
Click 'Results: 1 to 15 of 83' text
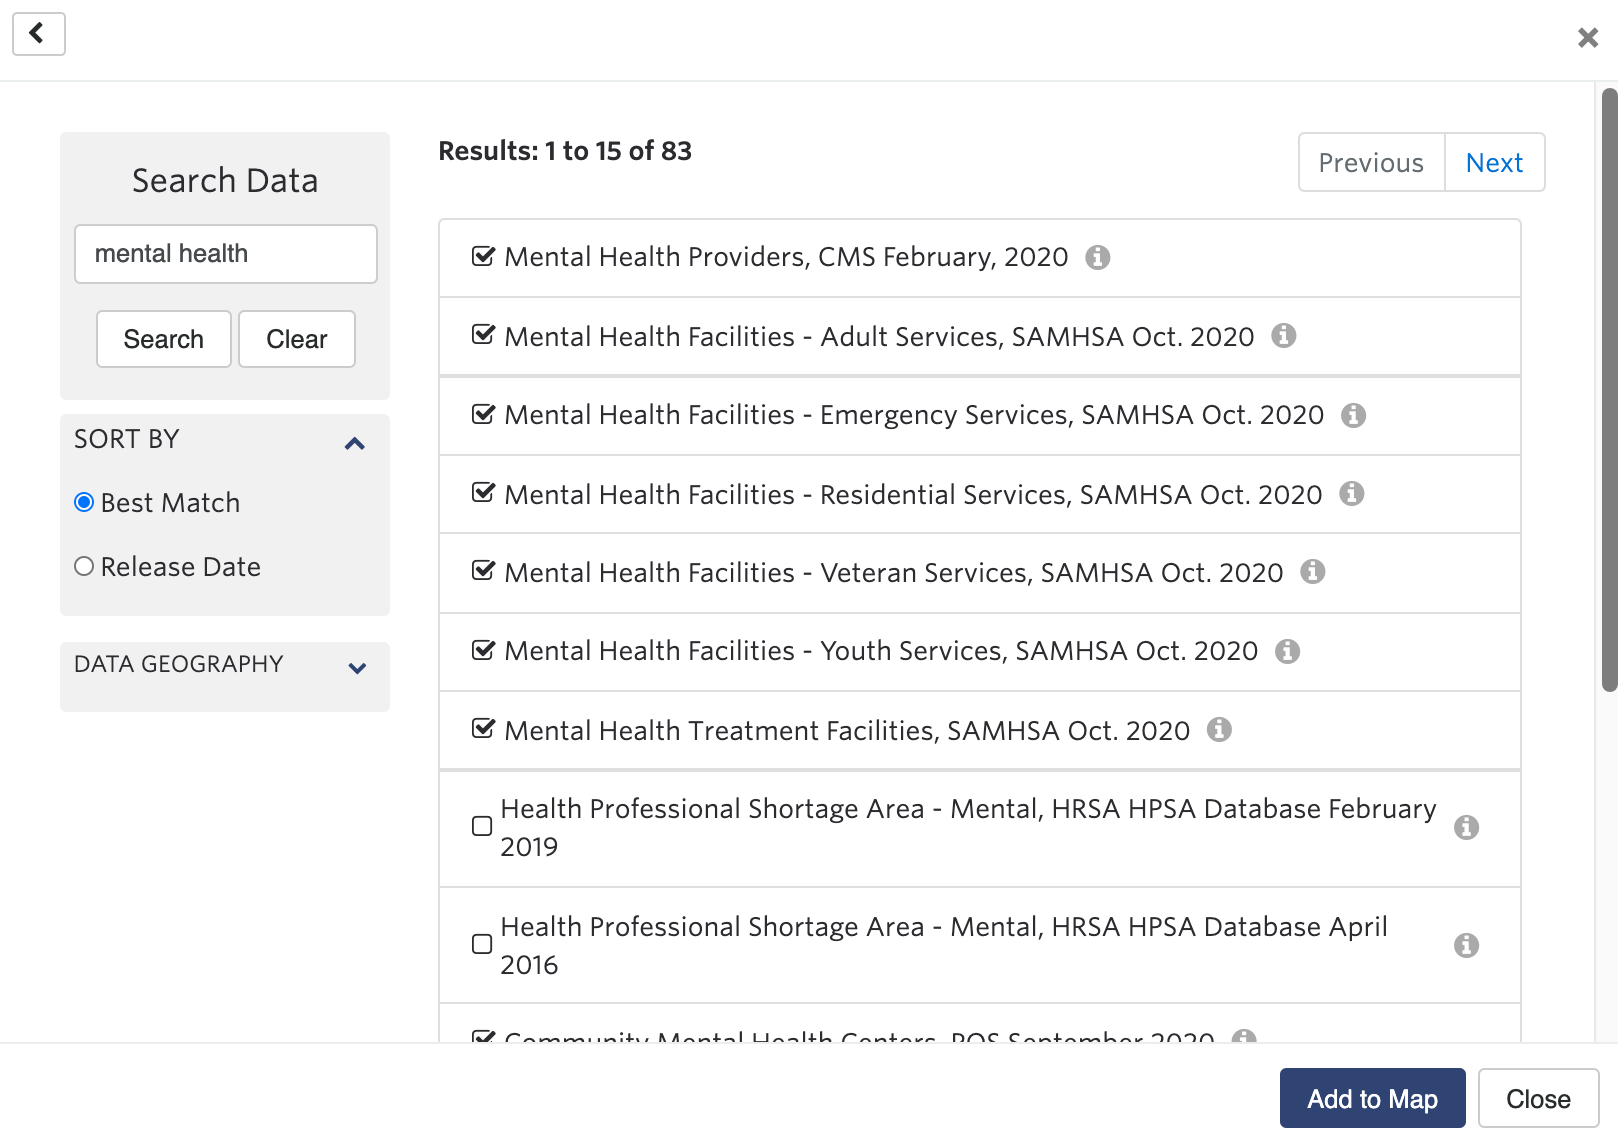(565, 151)
